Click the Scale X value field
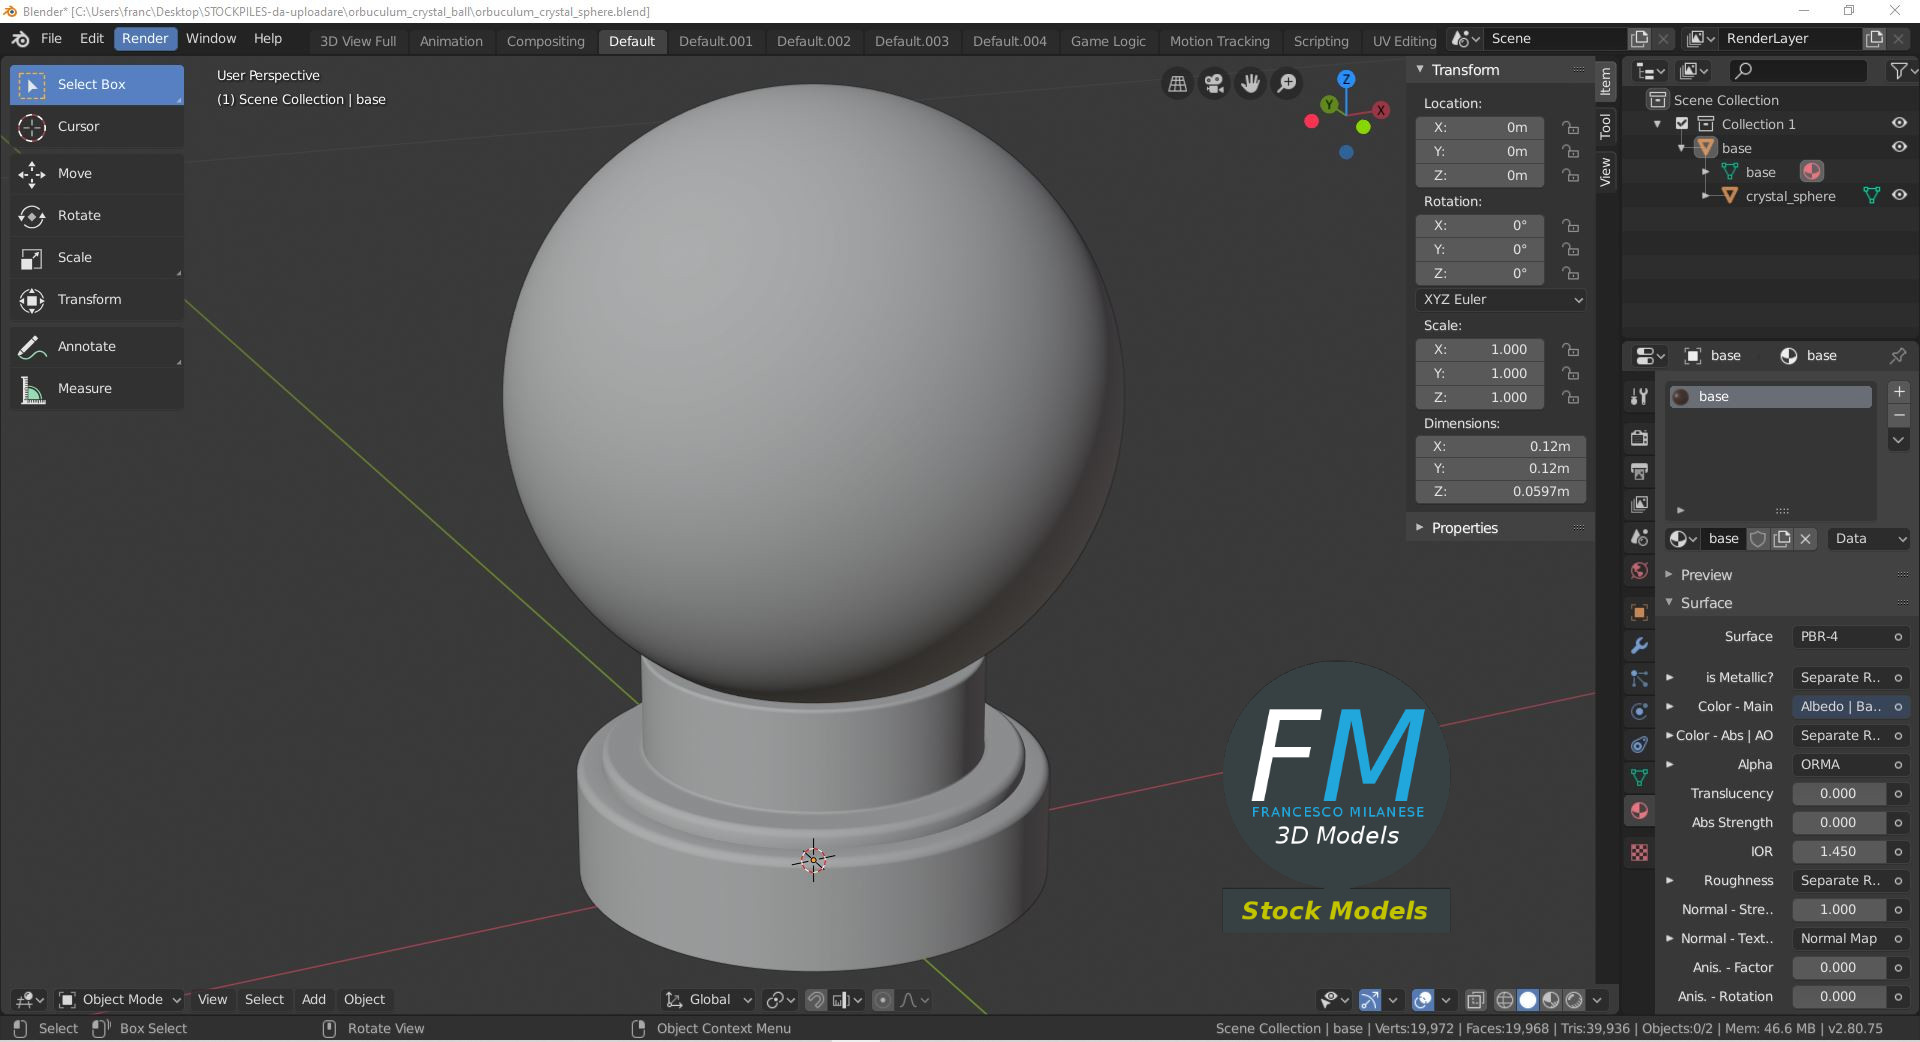Viewport: 1920px width, 1042px height. point(1479,349)
